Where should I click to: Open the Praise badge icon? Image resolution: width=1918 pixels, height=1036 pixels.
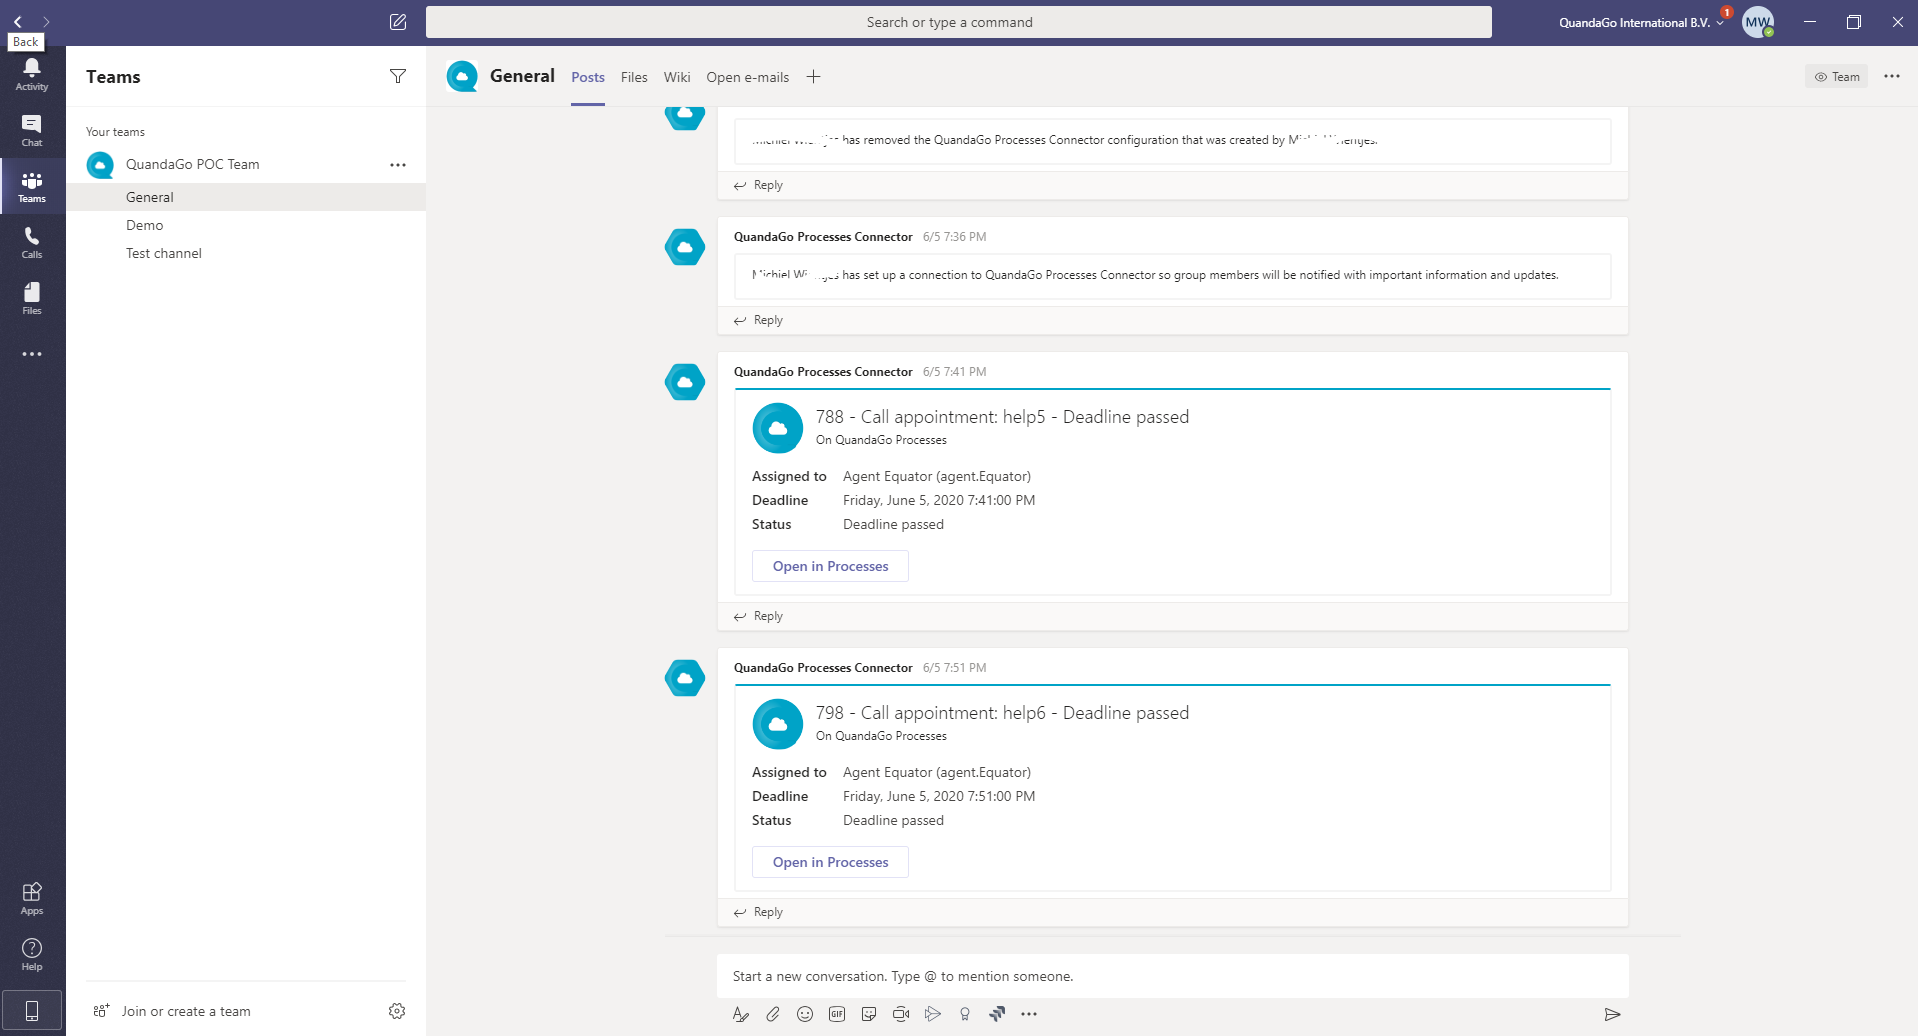point(965,1014)
